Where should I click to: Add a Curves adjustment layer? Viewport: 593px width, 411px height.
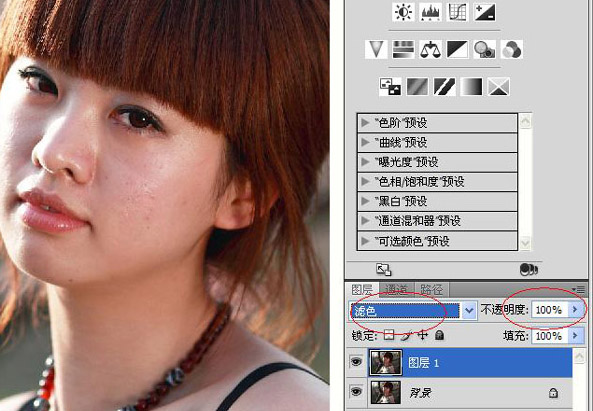tap(458, 12)
